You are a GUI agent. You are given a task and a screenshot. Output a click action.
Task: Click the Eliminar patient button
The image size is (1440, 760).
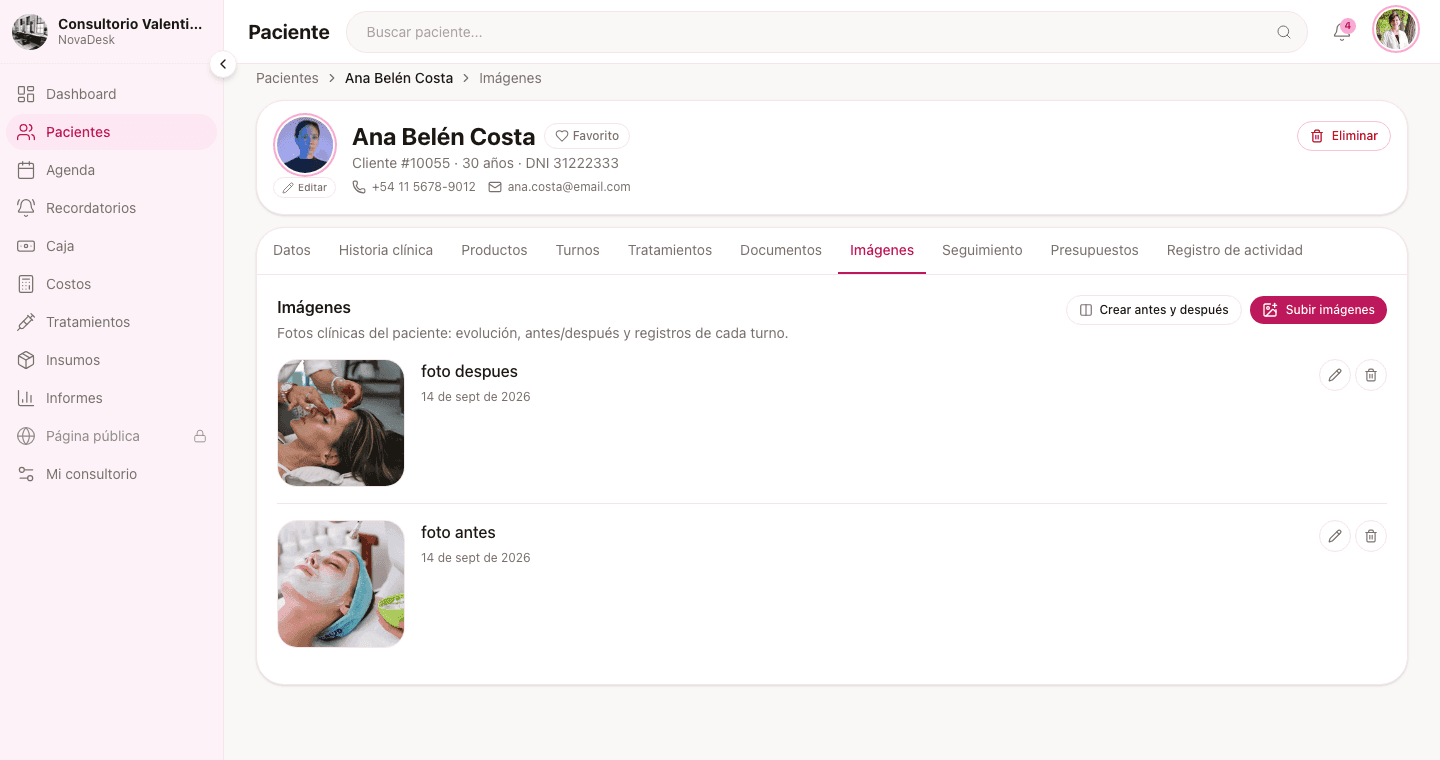tap(1344, 136)
